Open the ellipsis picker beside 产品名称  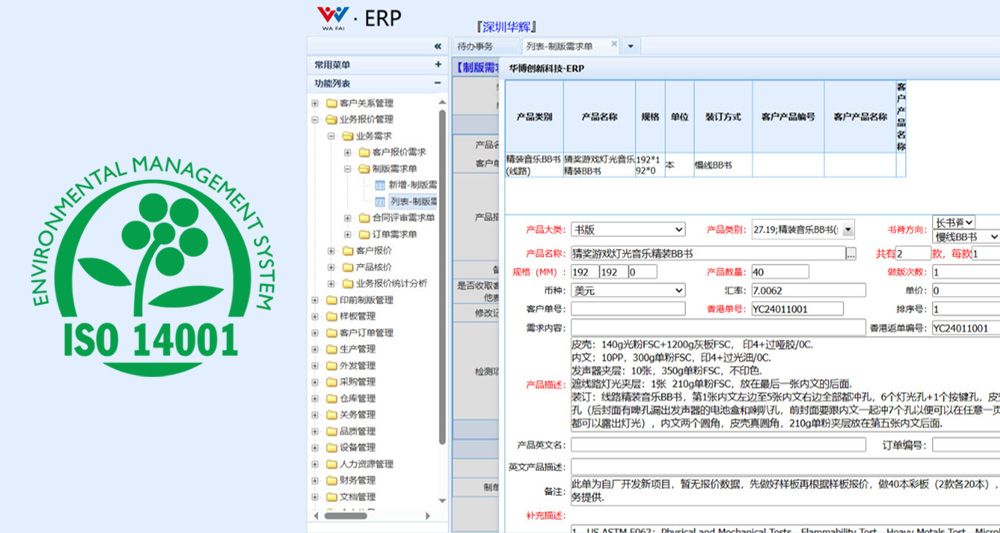[851, 254]
